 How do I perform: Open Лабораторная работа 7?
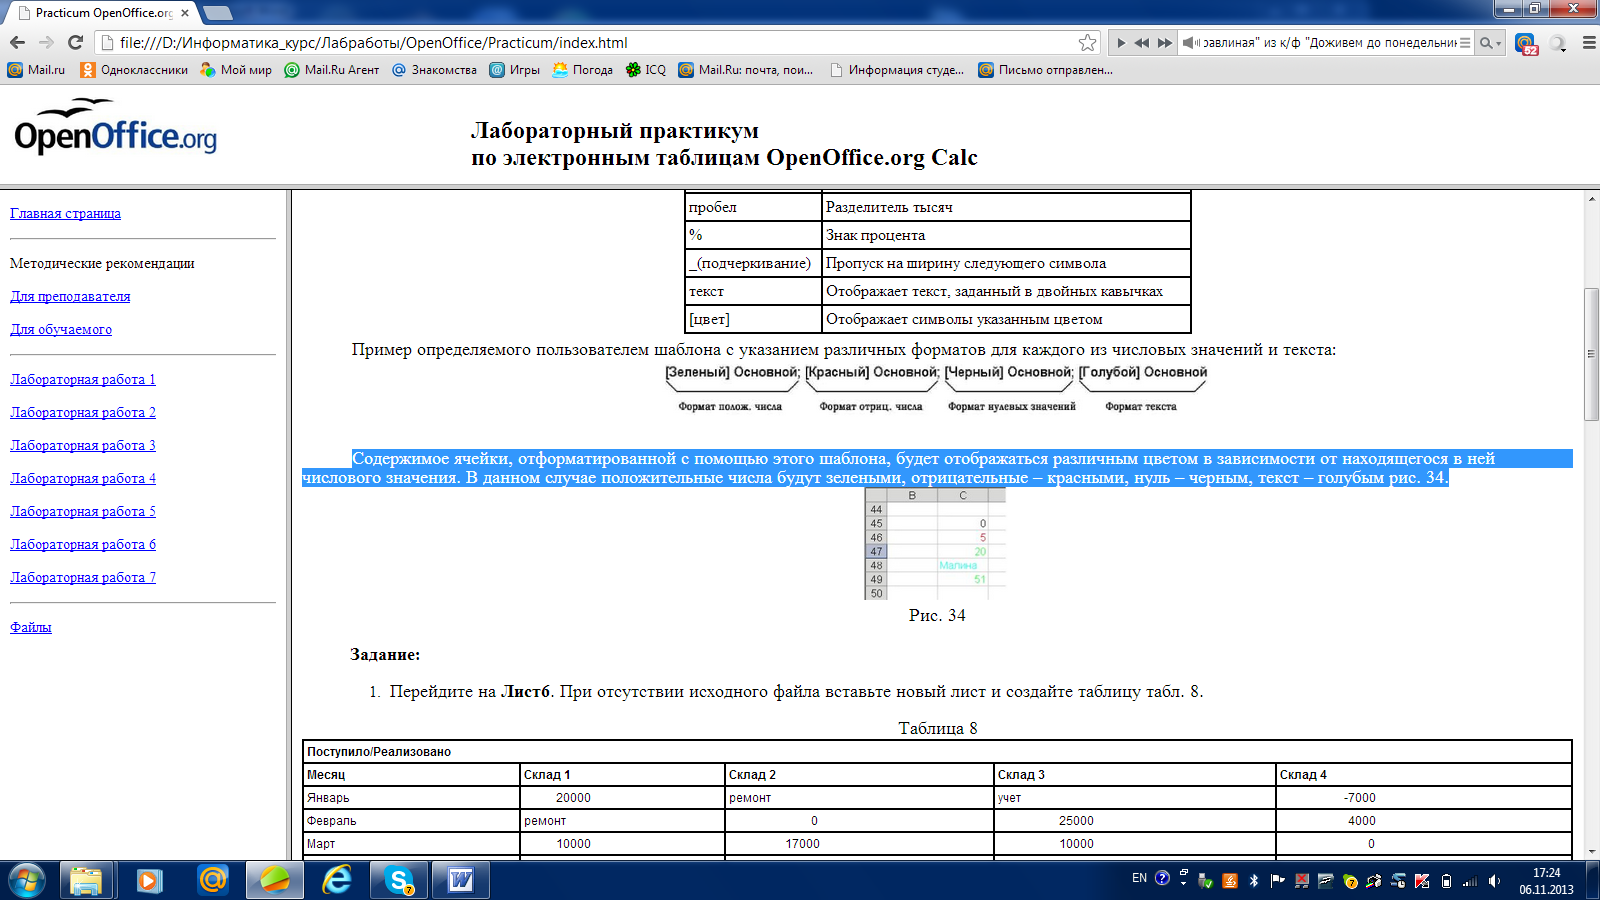pos(83,577)
